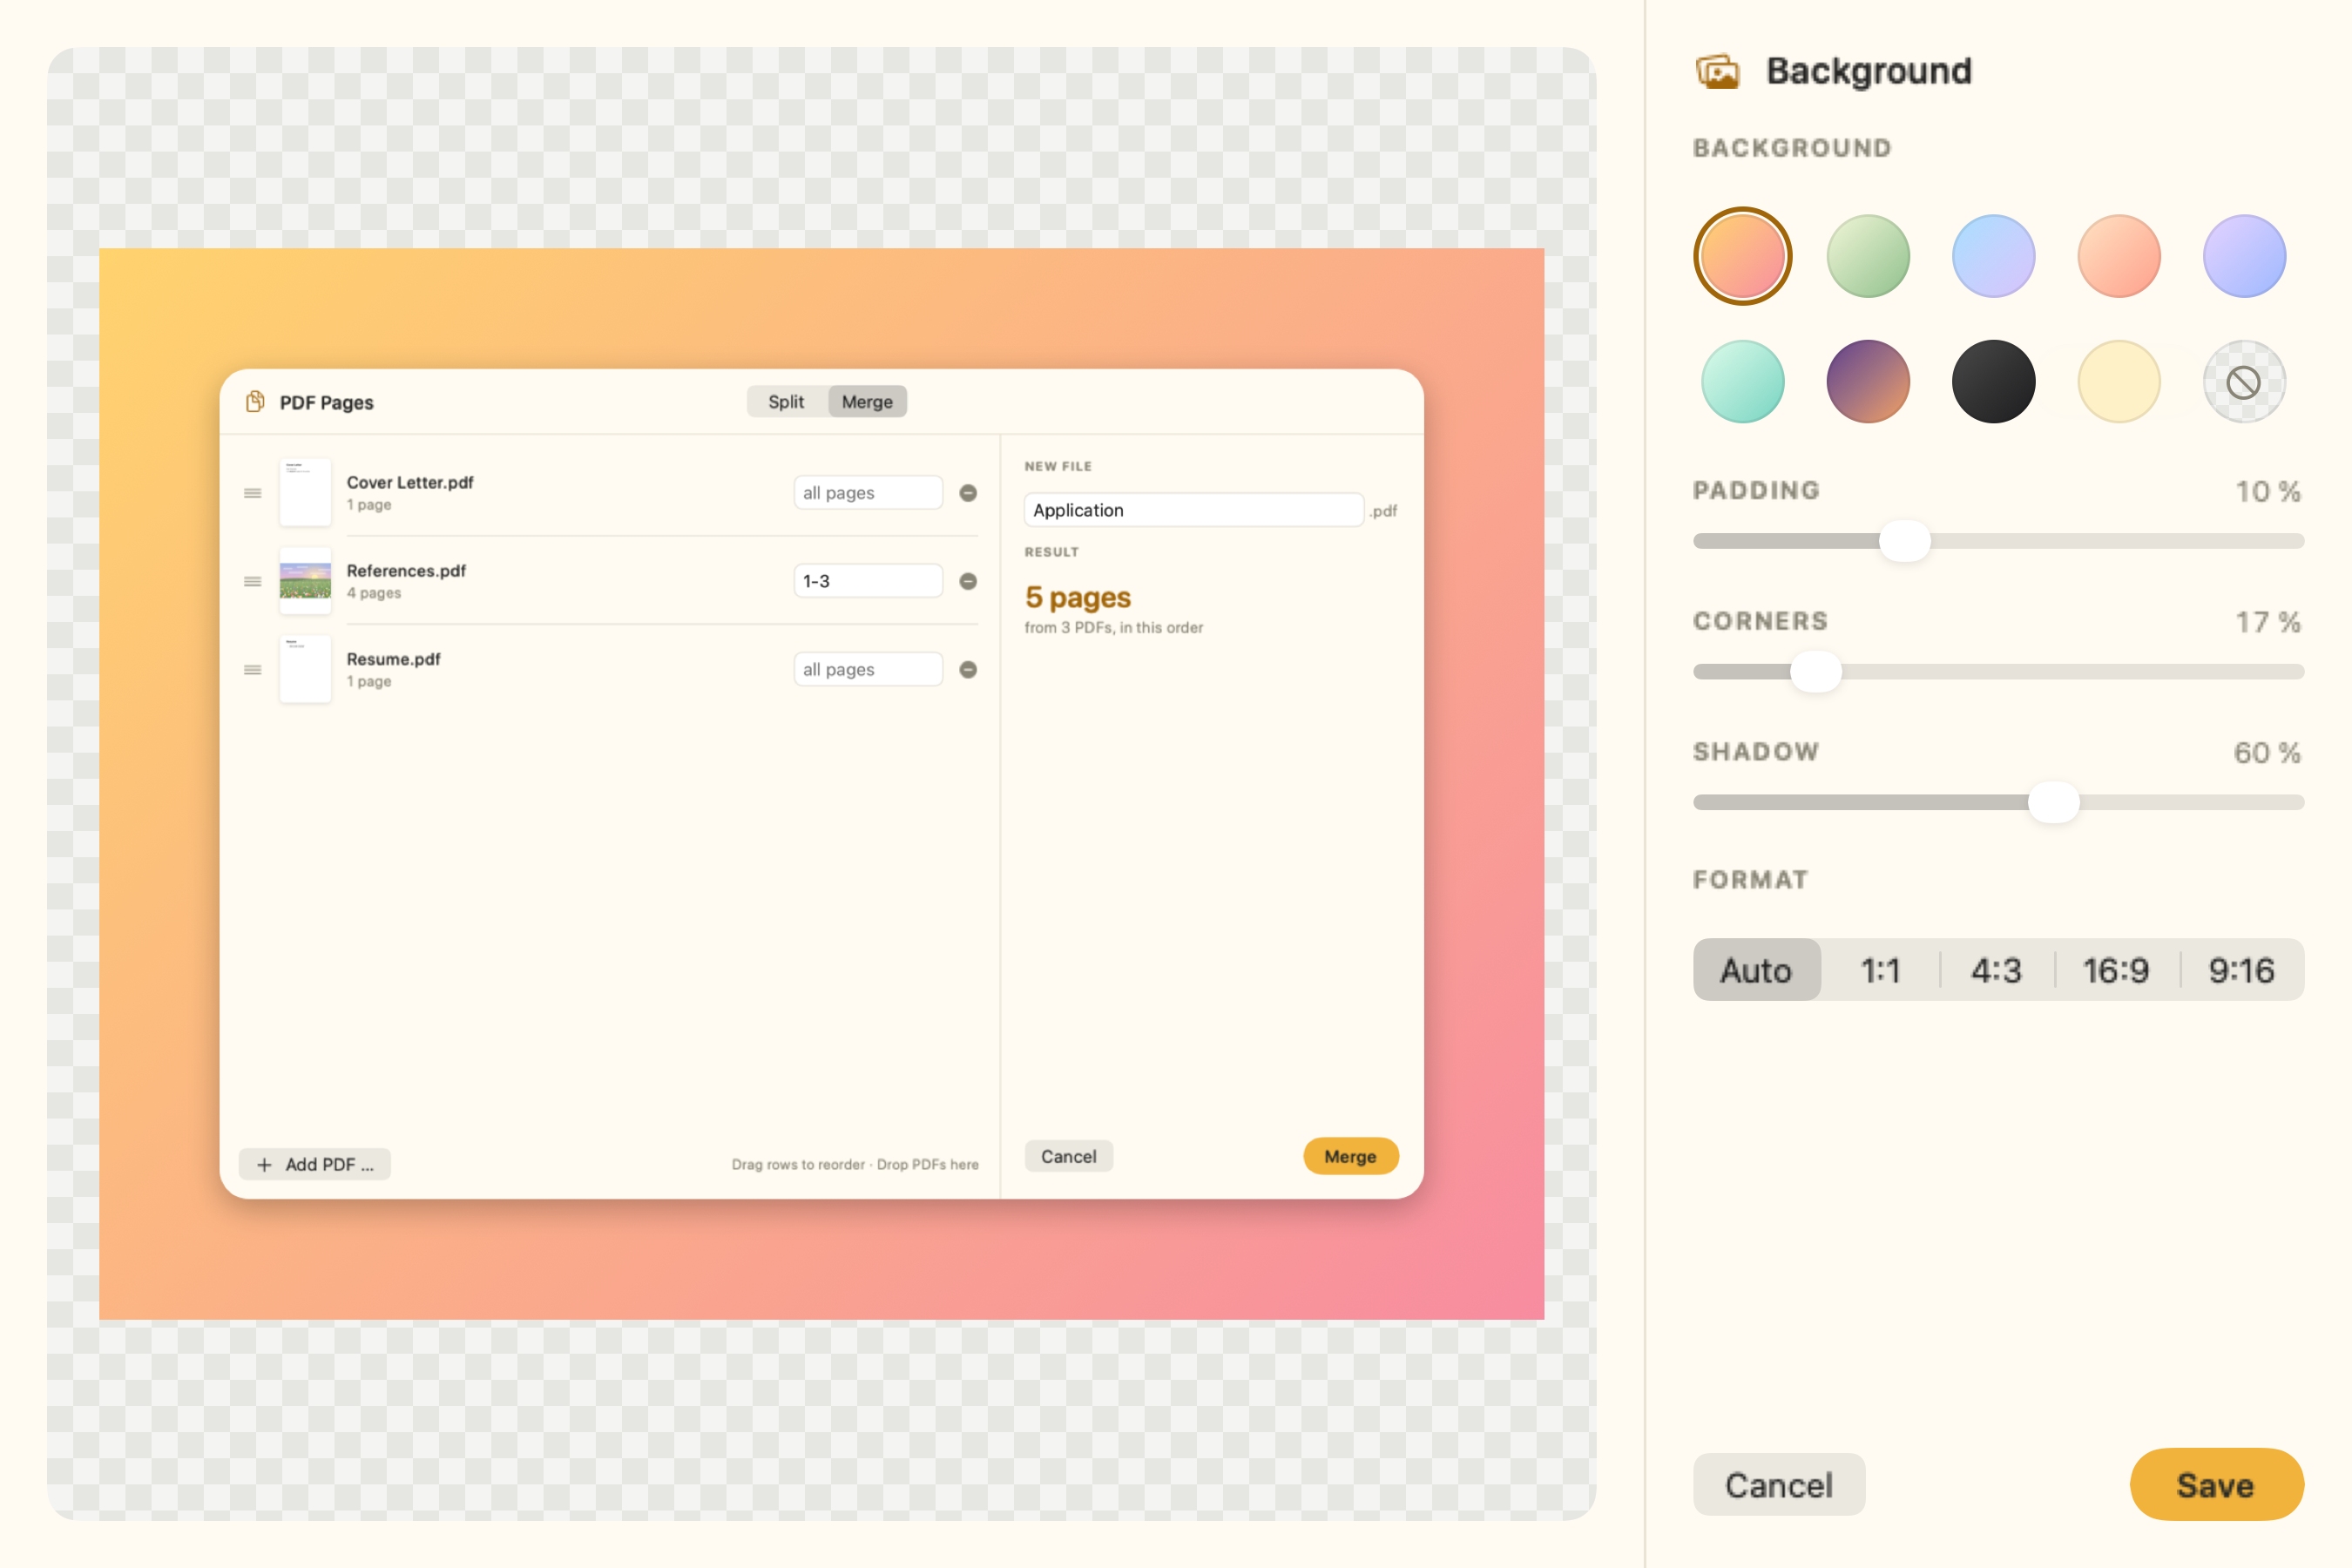
Task: Click the page range field for Resume.pdf
Action: [868, 670]
